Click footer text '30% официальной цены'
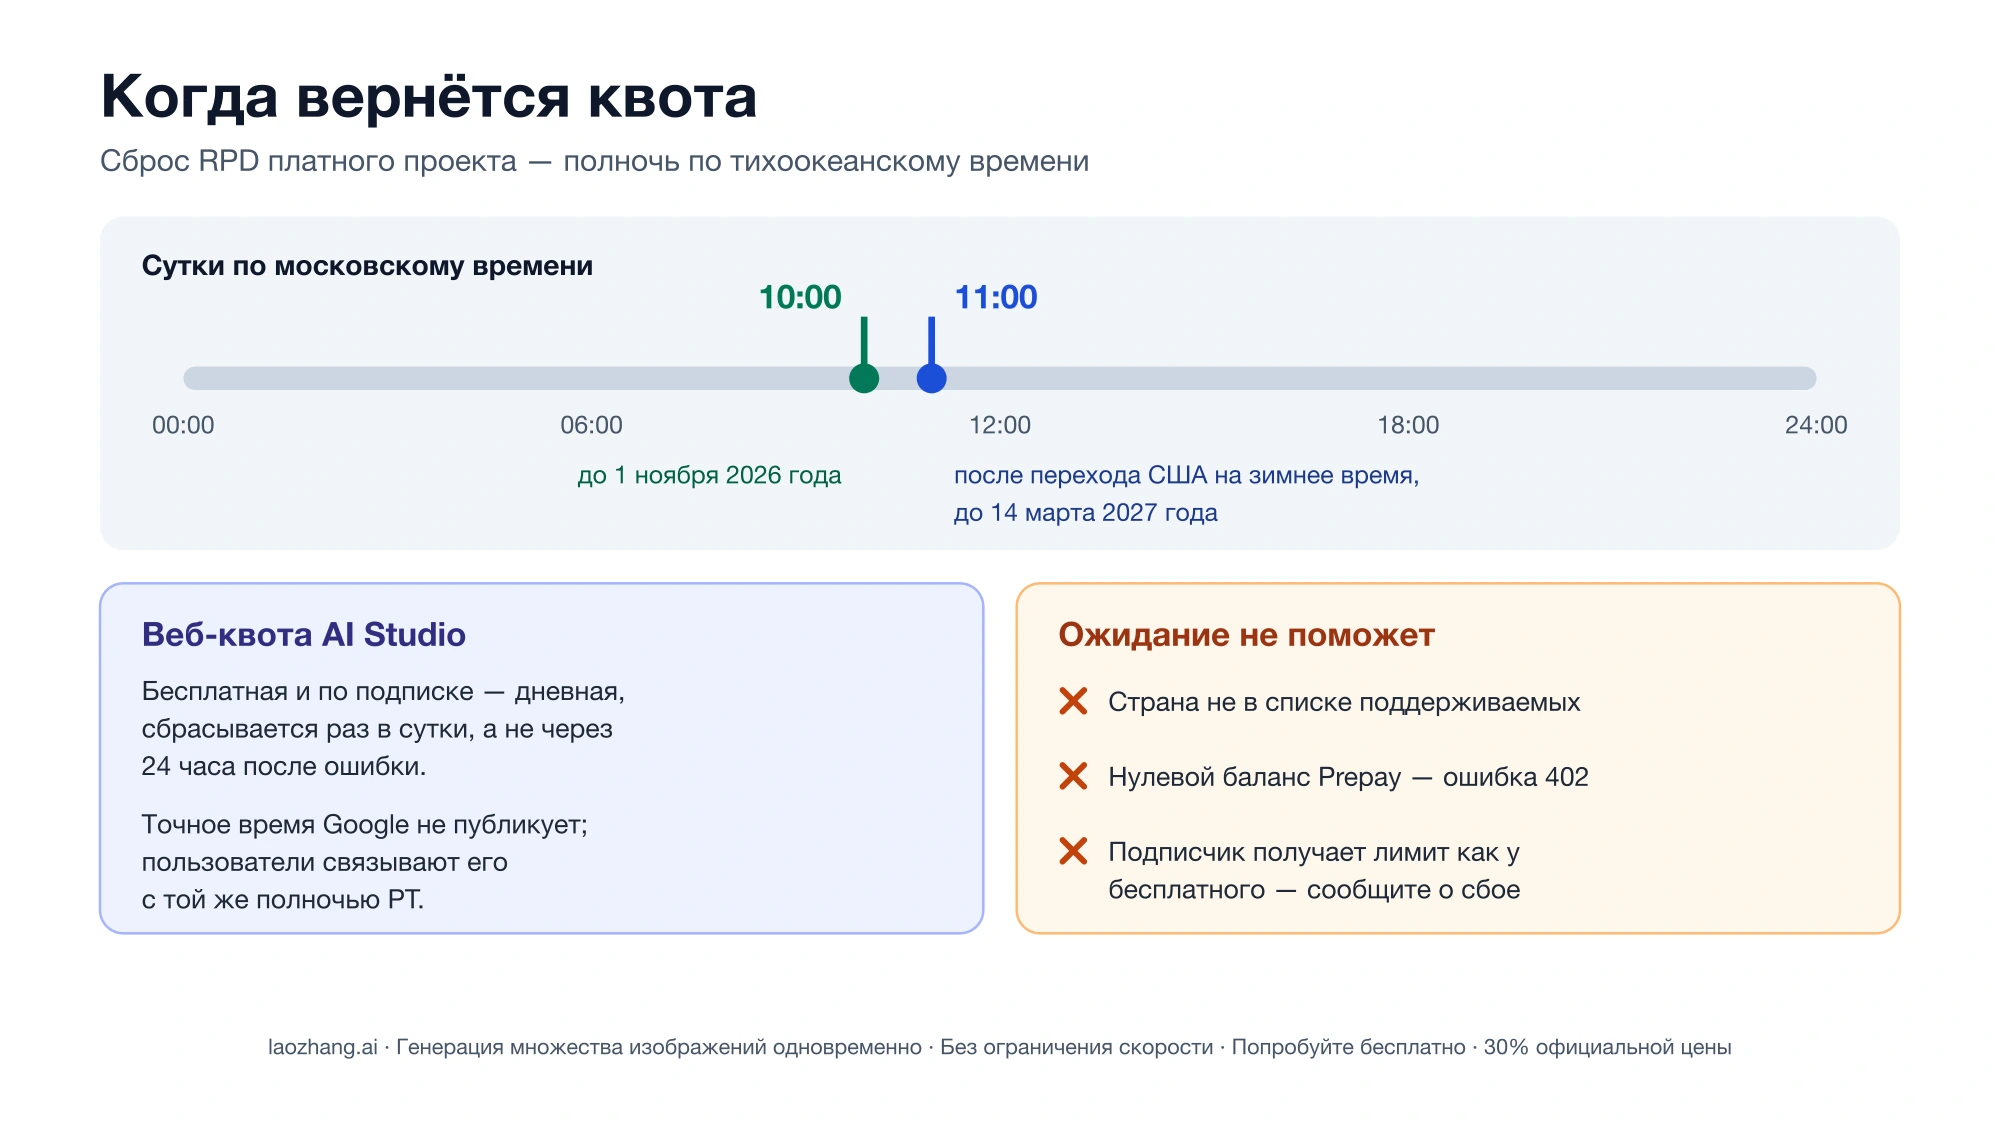 point(1607,1047)
